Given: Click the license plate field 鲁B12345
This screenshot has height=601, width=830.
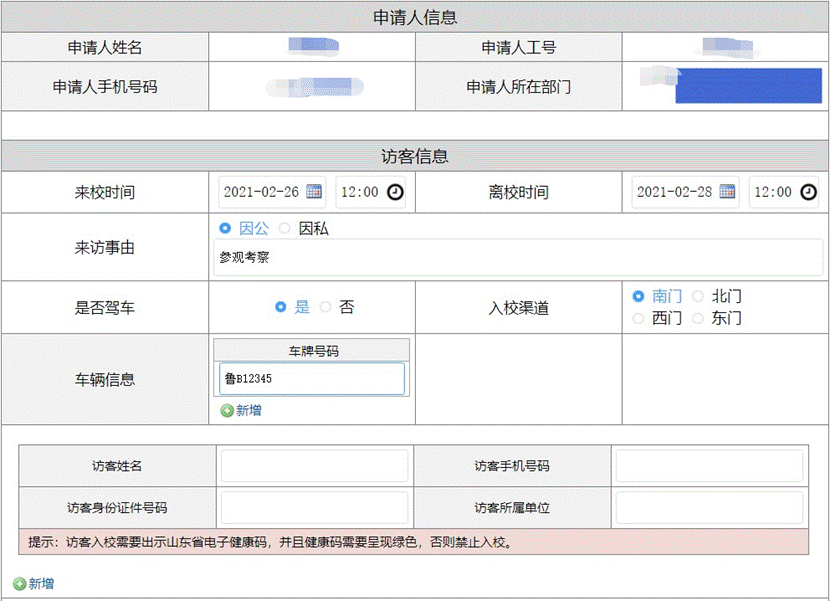Looking at the screenshot, I should click(x=312, y=379).
